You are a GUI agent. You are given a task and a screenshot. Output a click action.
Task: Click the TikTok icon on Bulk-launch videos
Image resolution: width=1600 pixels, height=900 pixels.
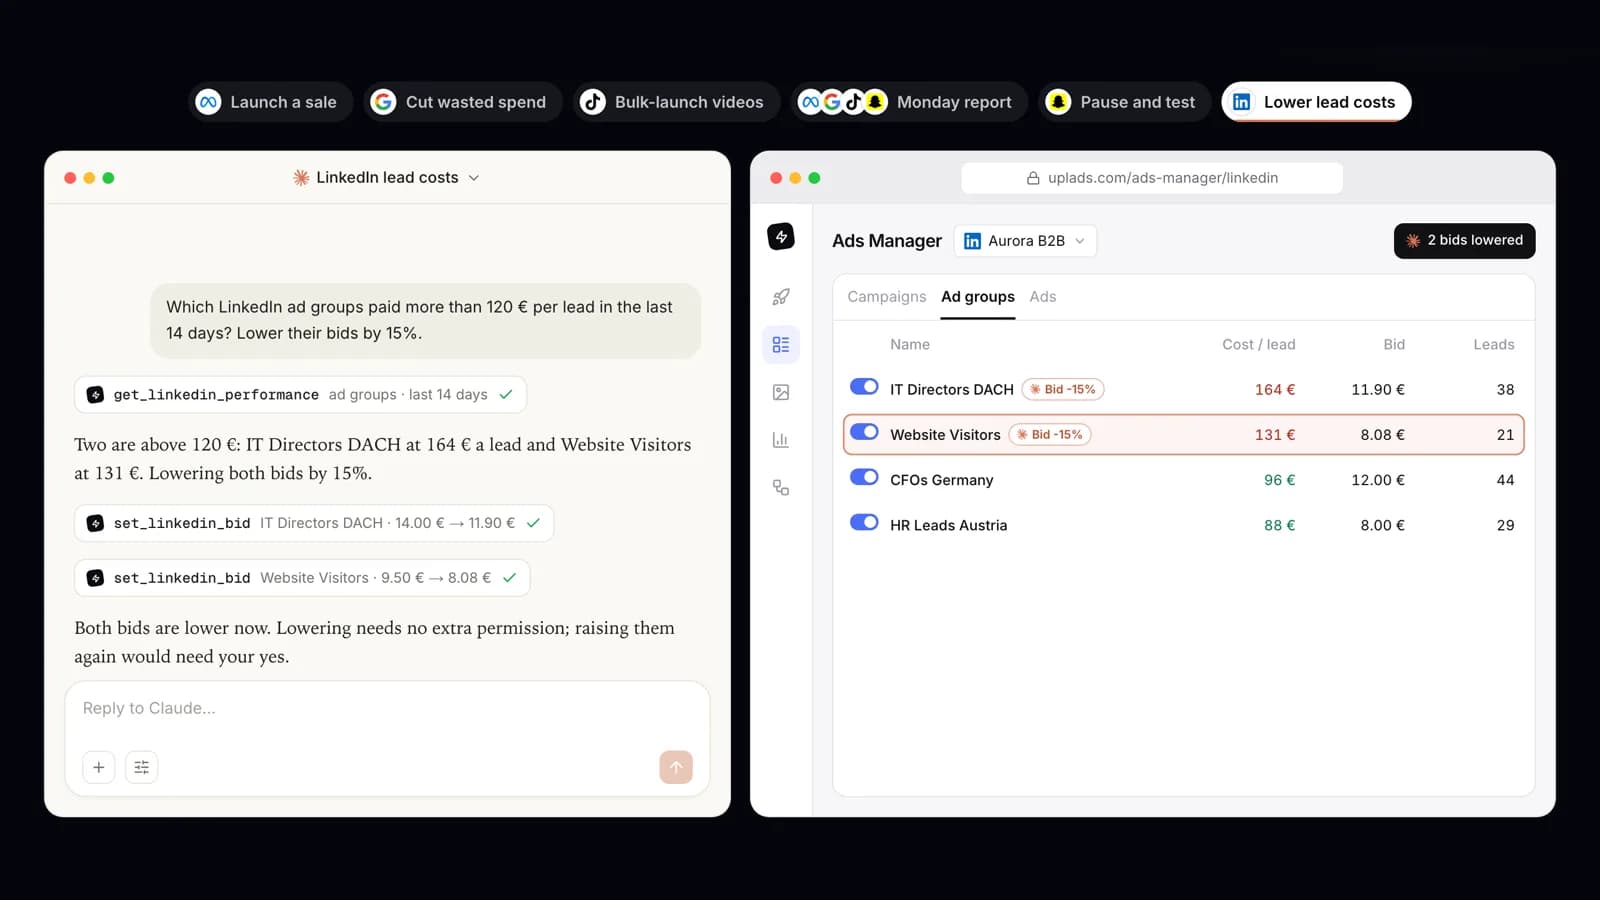pyautogui.click(x=593, y=102)
